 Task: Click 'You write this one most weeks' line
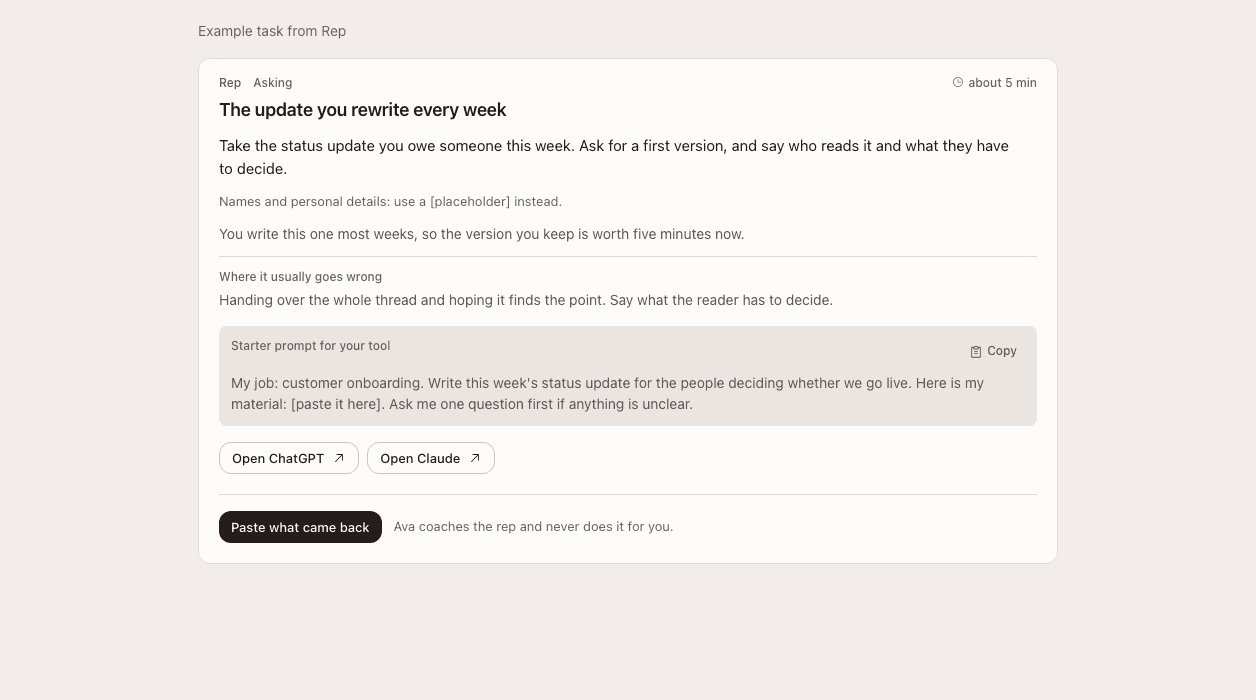click(x=482, y=235)
